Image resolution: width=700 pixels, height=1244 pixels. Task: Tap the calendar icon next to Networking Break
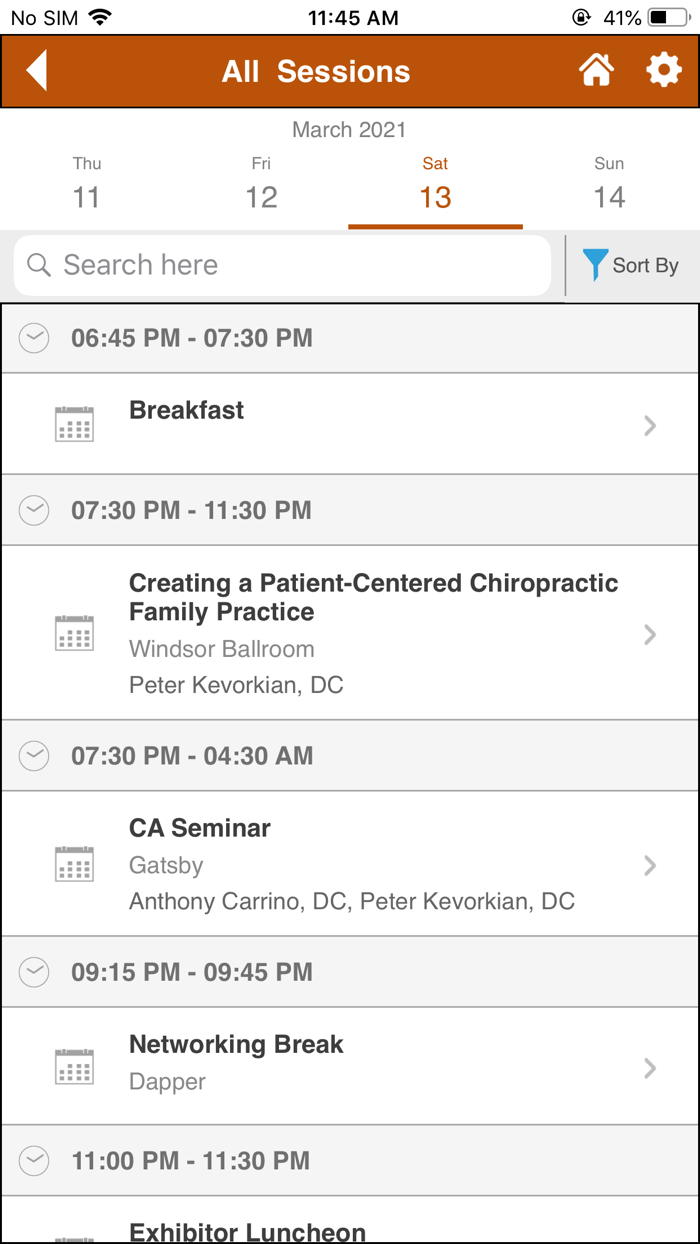click(74, 1065)
